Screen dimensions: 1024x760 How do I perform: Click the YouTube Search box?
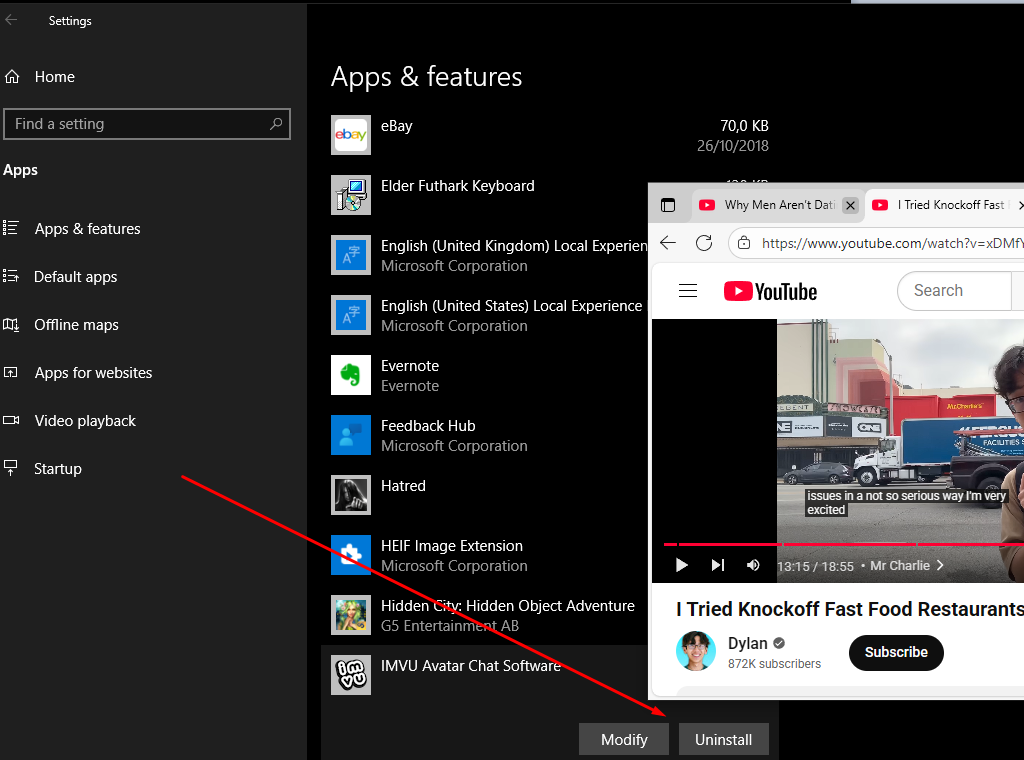pyautogui.click(x=955, y=291)
